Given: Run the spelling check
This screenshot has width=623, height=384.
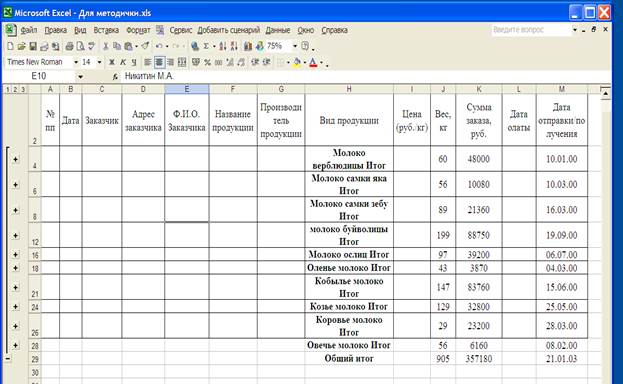Looking at the screenshot, I should 91,46.
